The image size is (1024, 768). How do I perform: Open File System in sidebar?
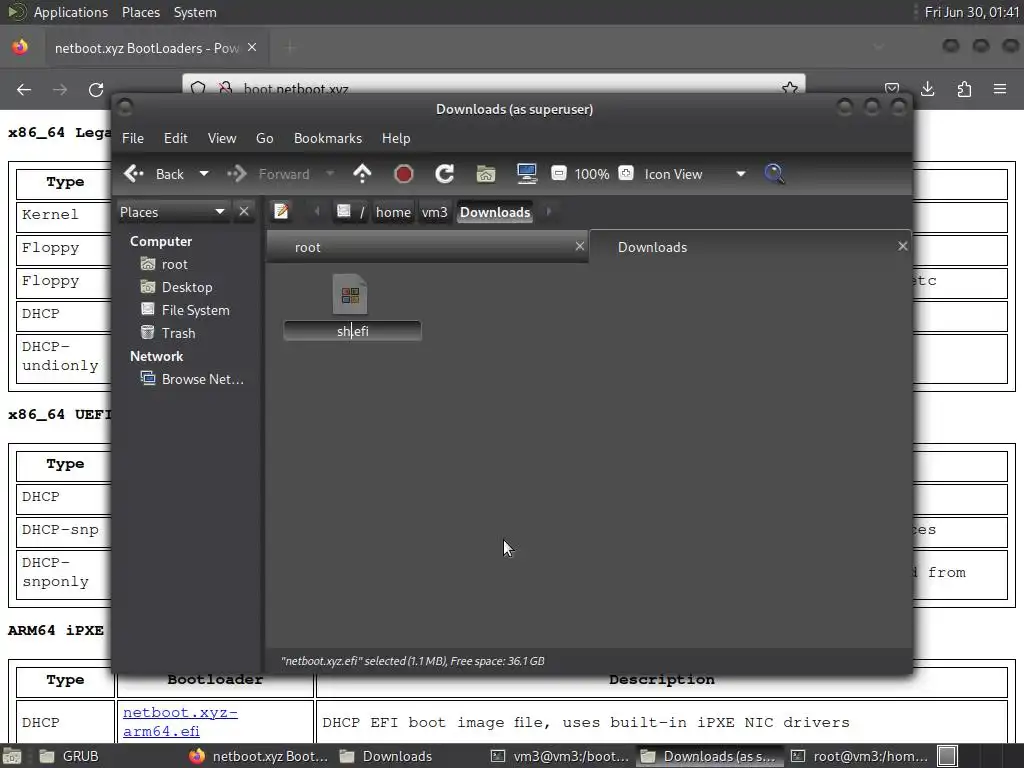195,310
